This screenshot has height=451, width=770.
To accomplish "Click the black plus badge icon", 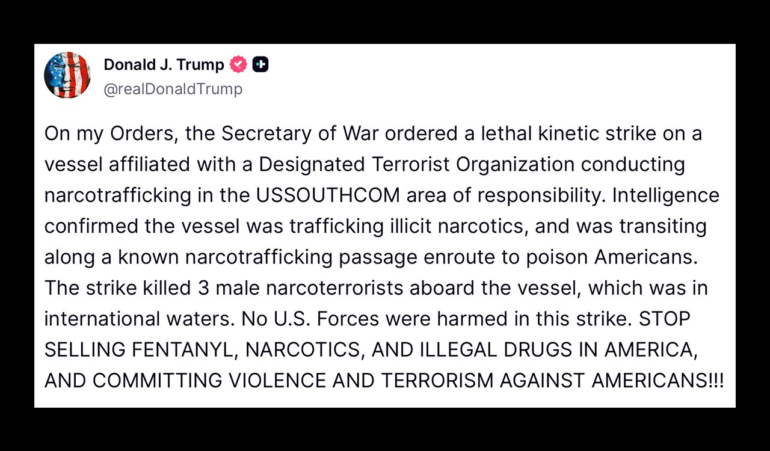I will (x=261, y=65).
